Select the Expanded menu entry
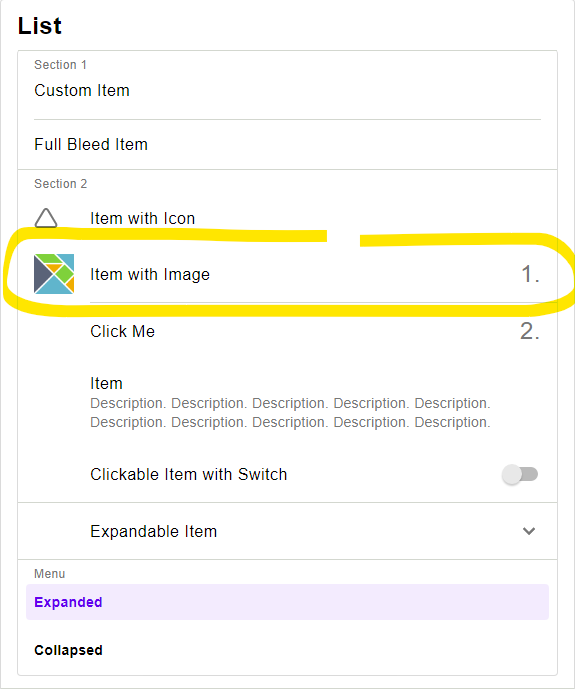The image size is (580, 689). click(287, 602)
